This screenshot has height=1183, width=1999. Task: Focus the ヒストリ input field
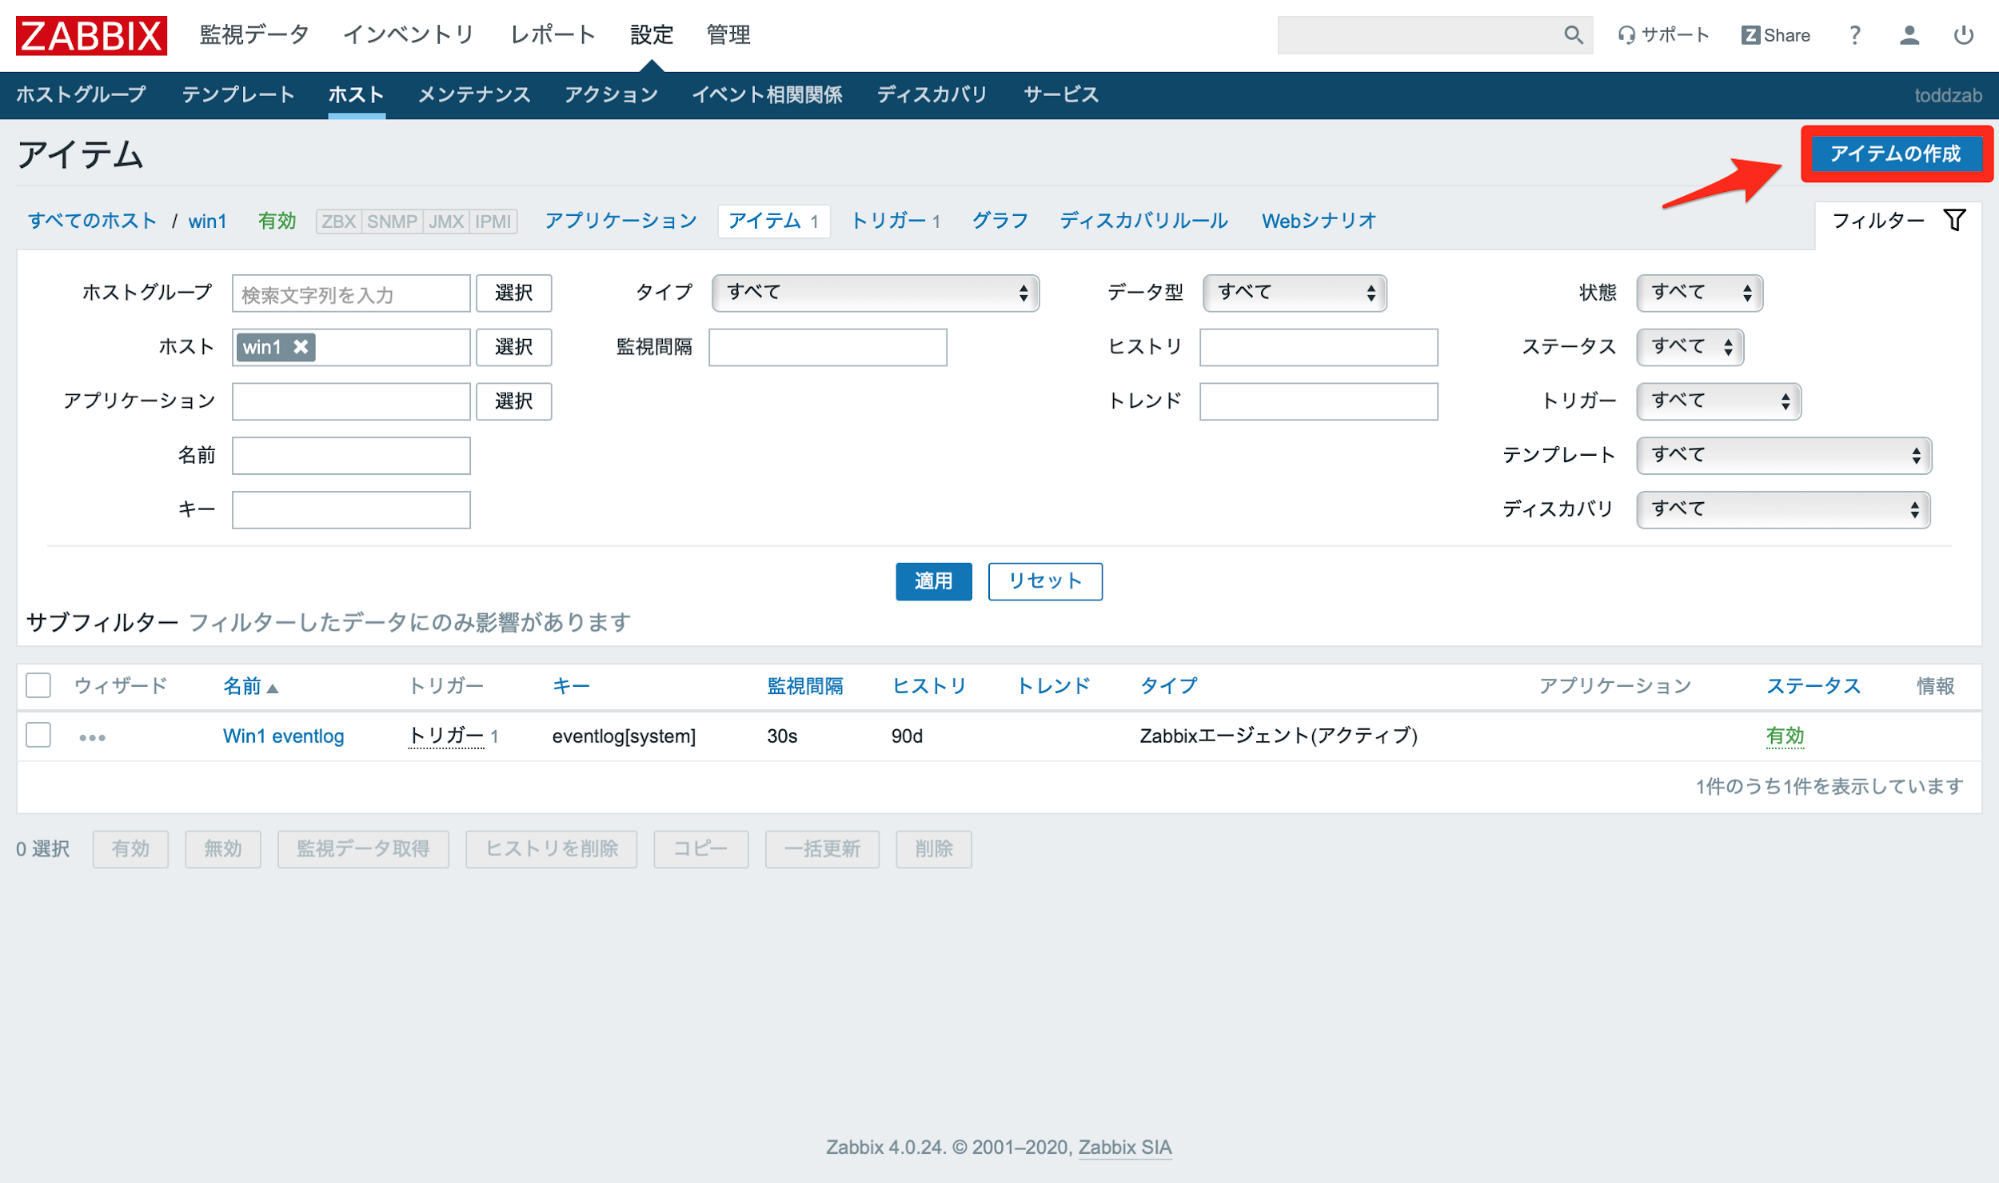pyautogui.click(x=1319, y=347)
